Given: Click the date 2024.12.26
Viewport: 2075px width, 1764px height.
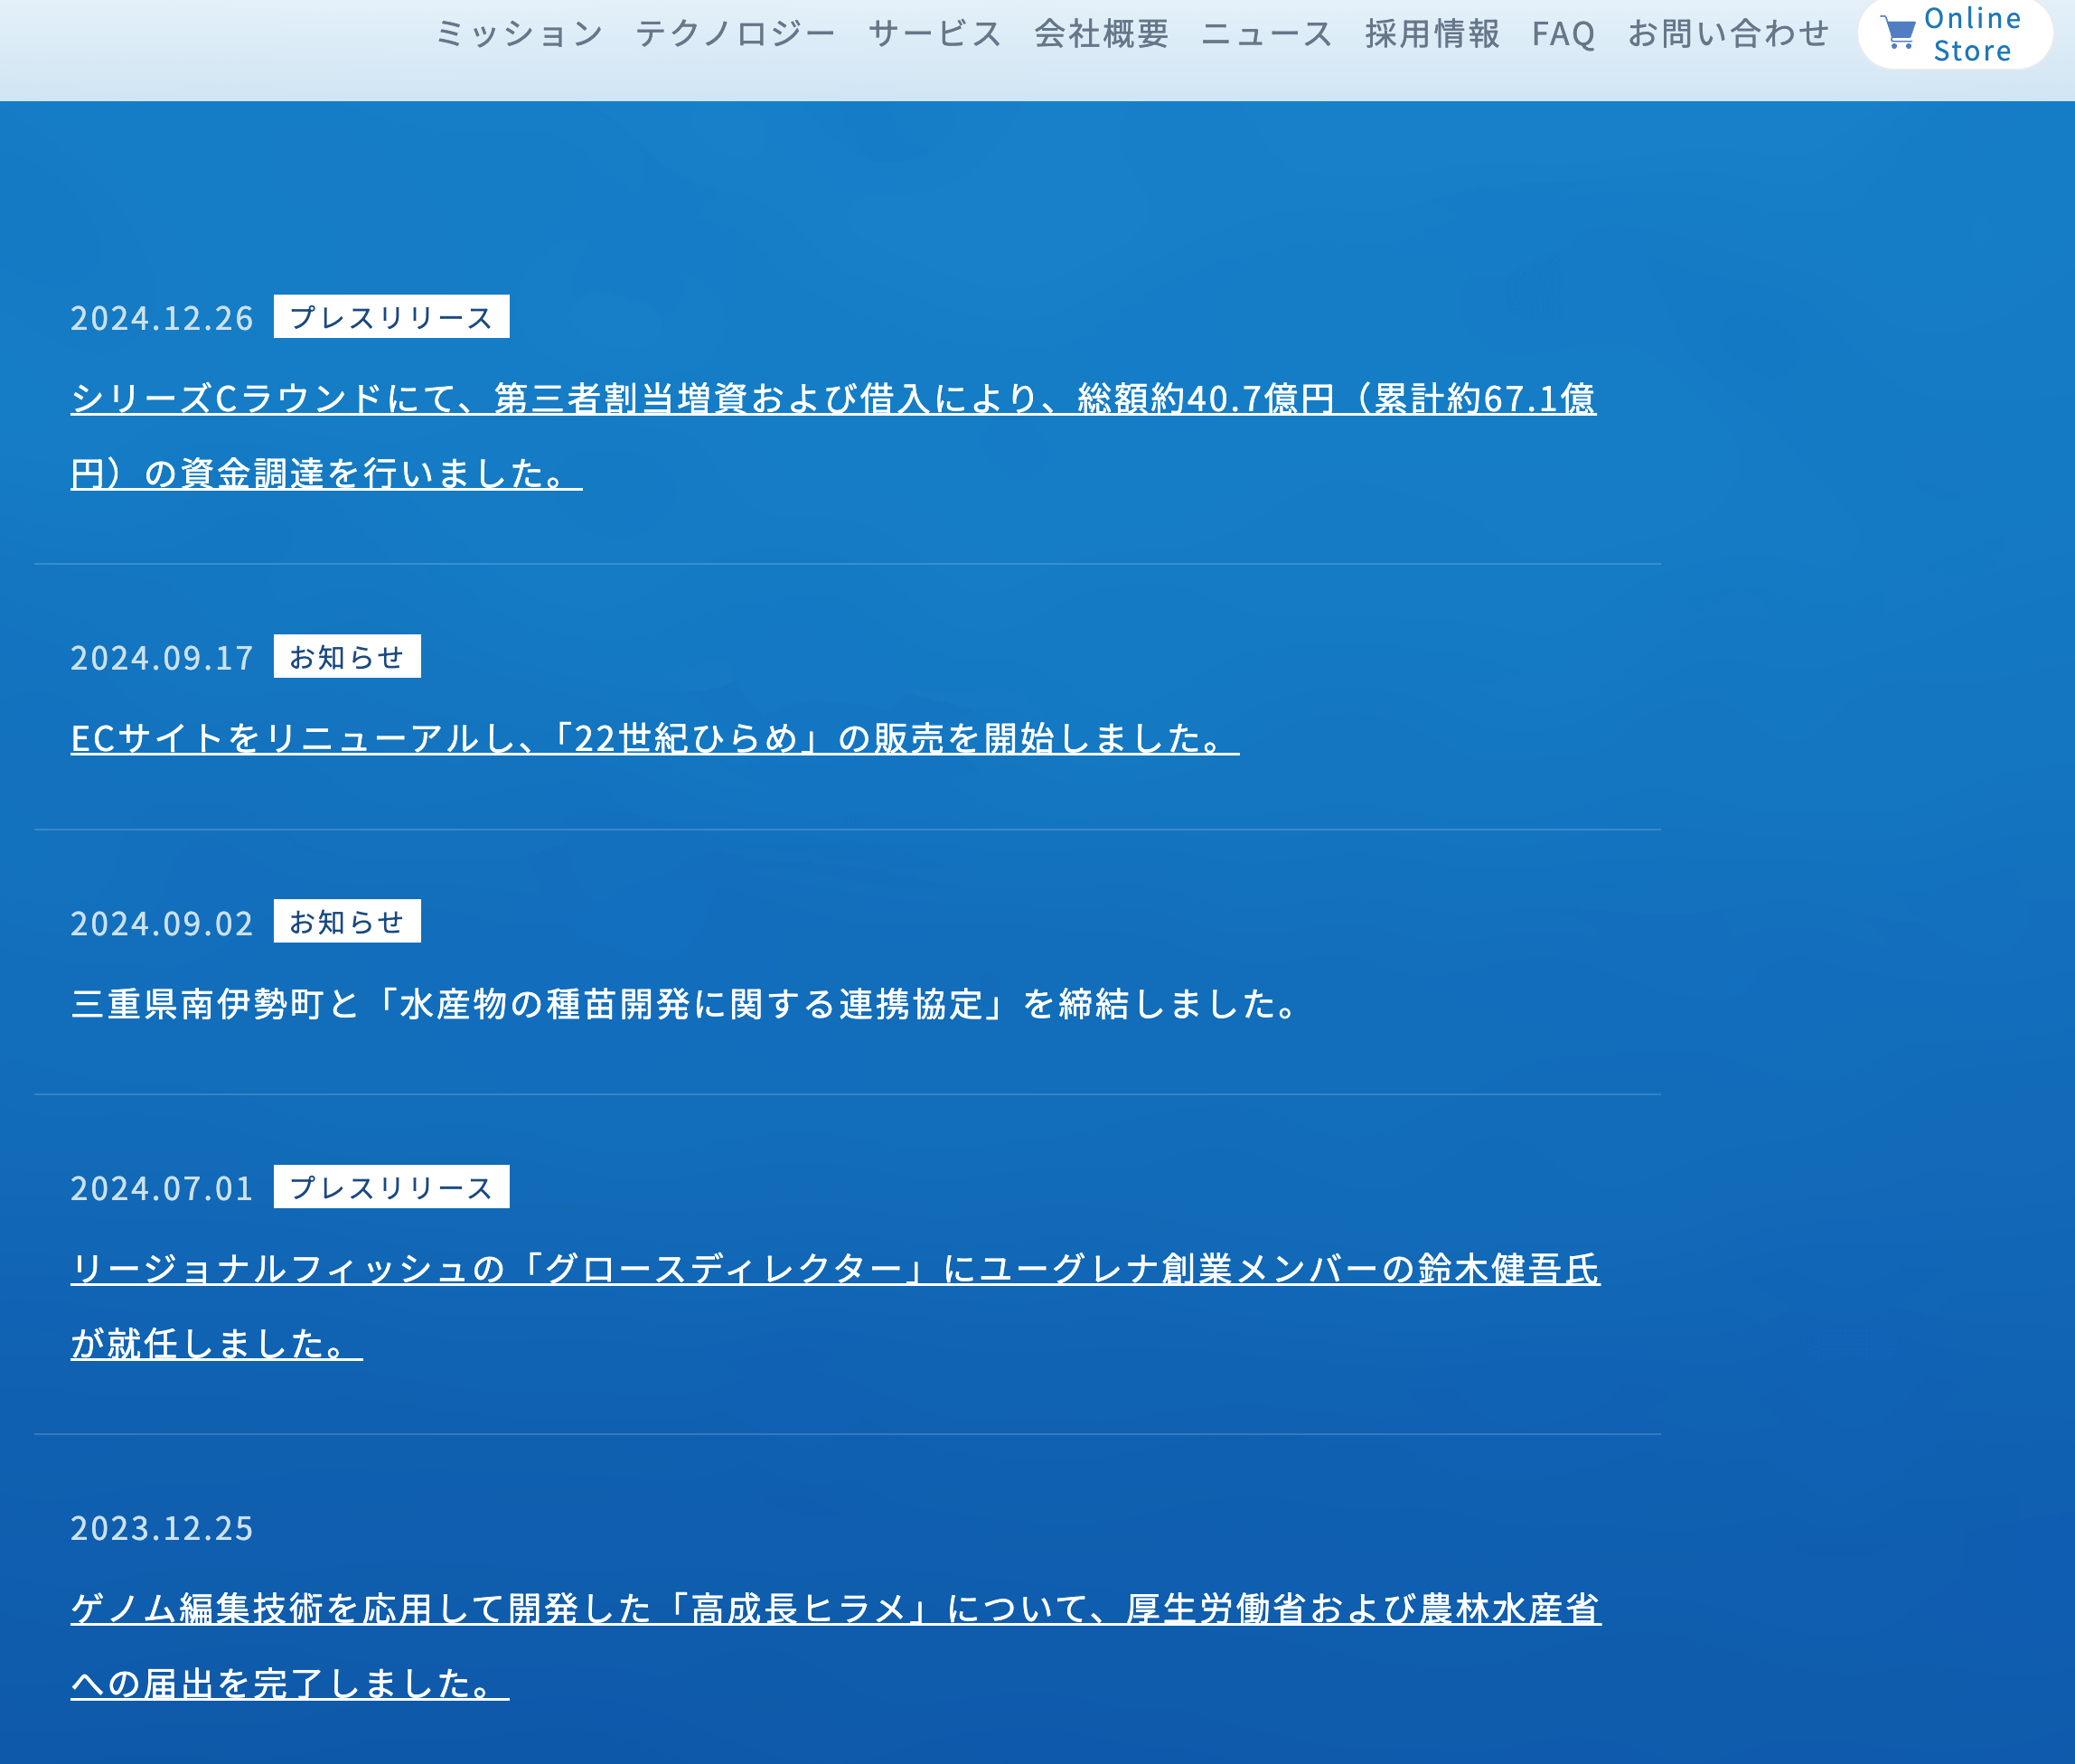Looking at the screenshot, I should [162, 318].
